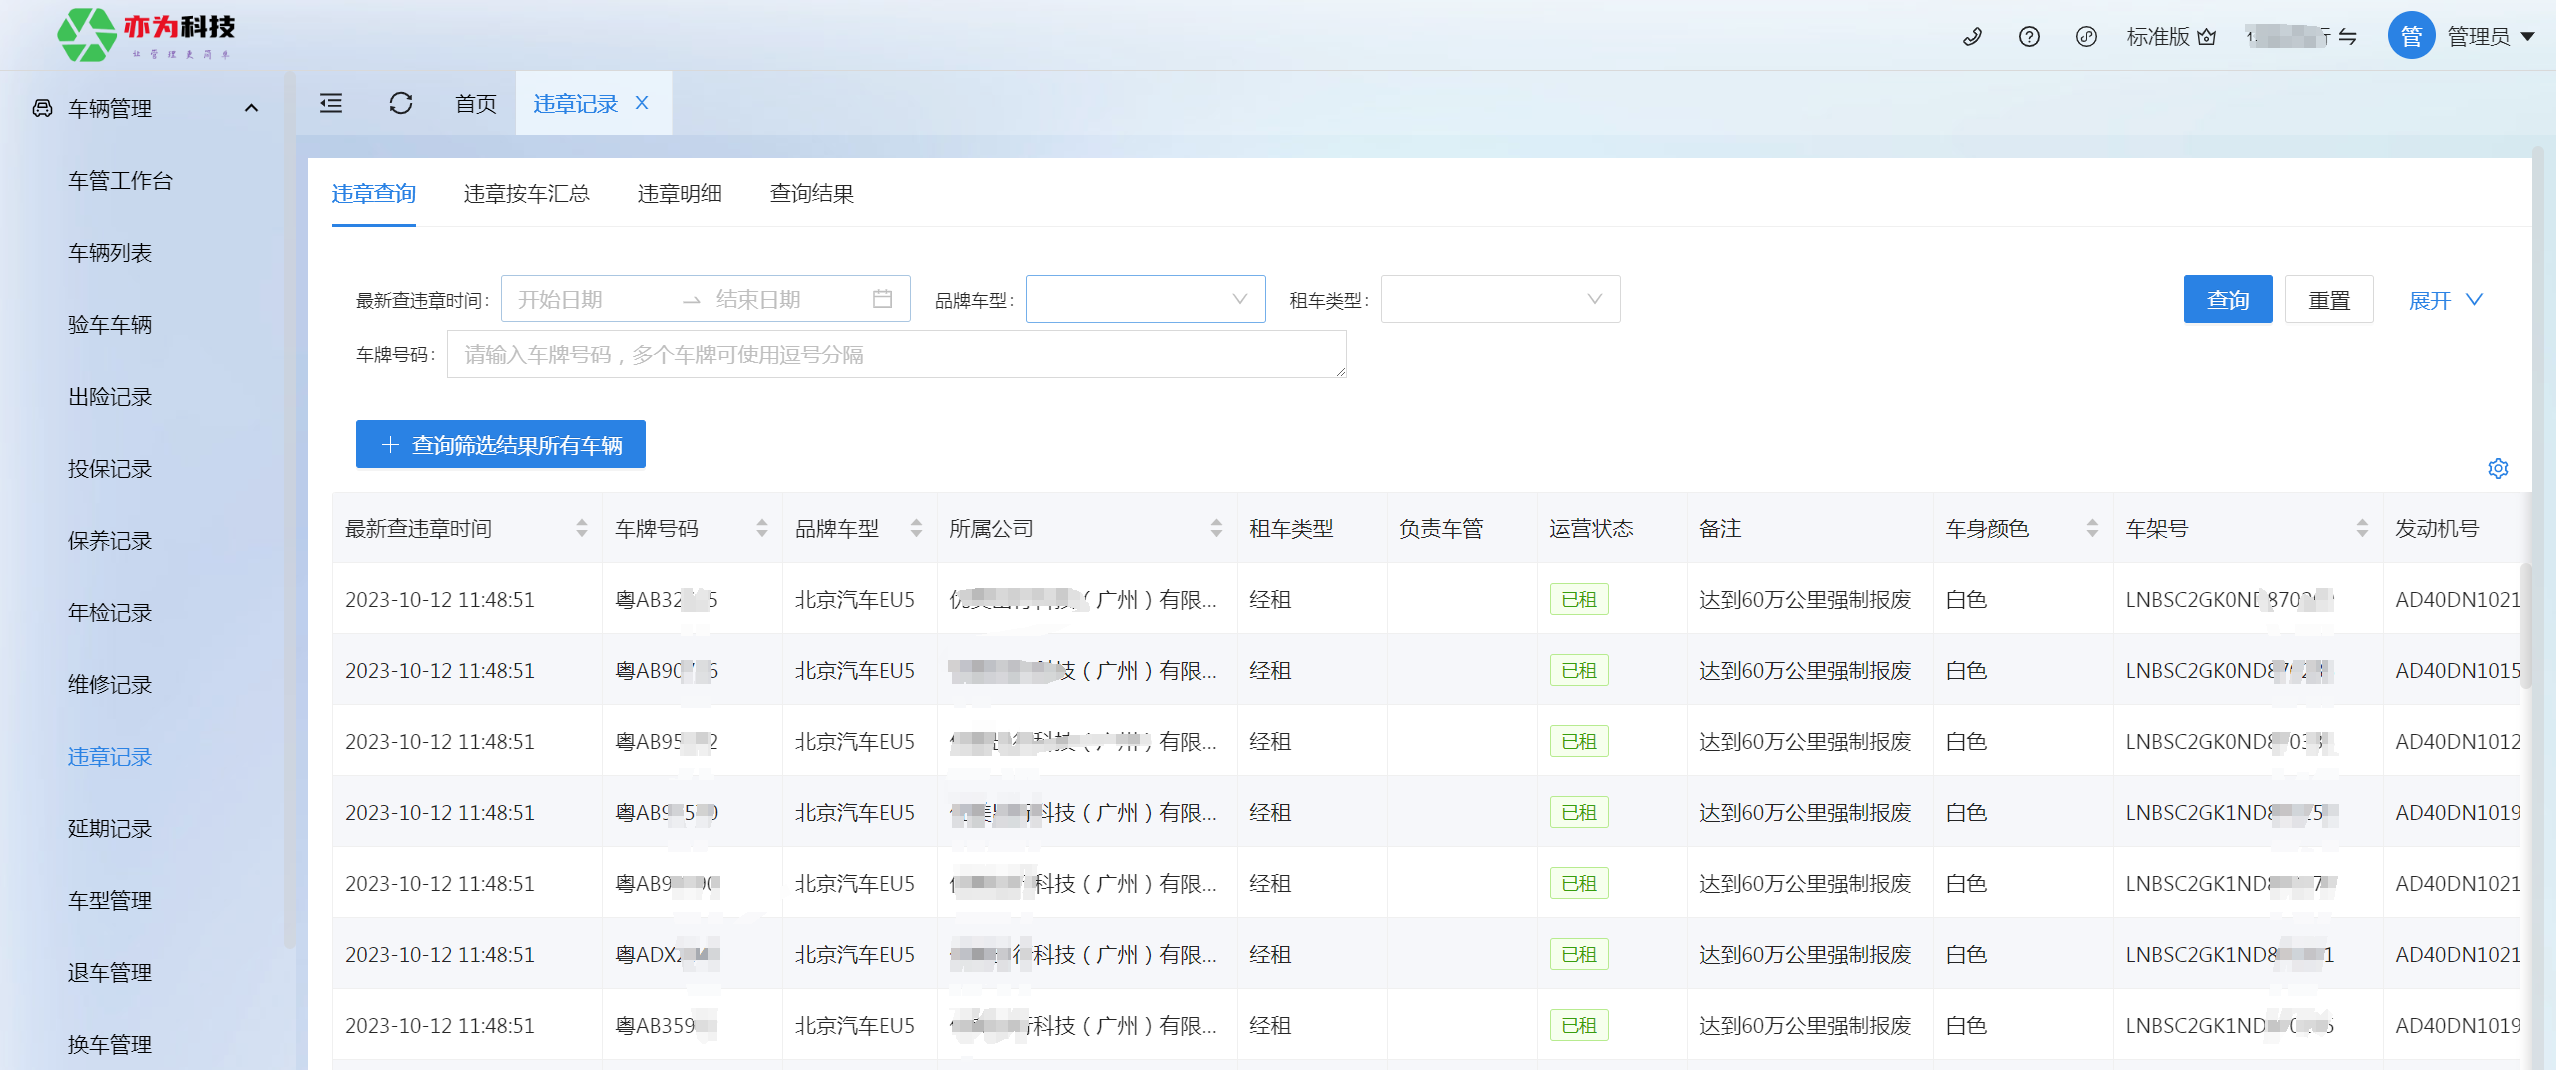Open the help question mark icon

(2029, 37)
